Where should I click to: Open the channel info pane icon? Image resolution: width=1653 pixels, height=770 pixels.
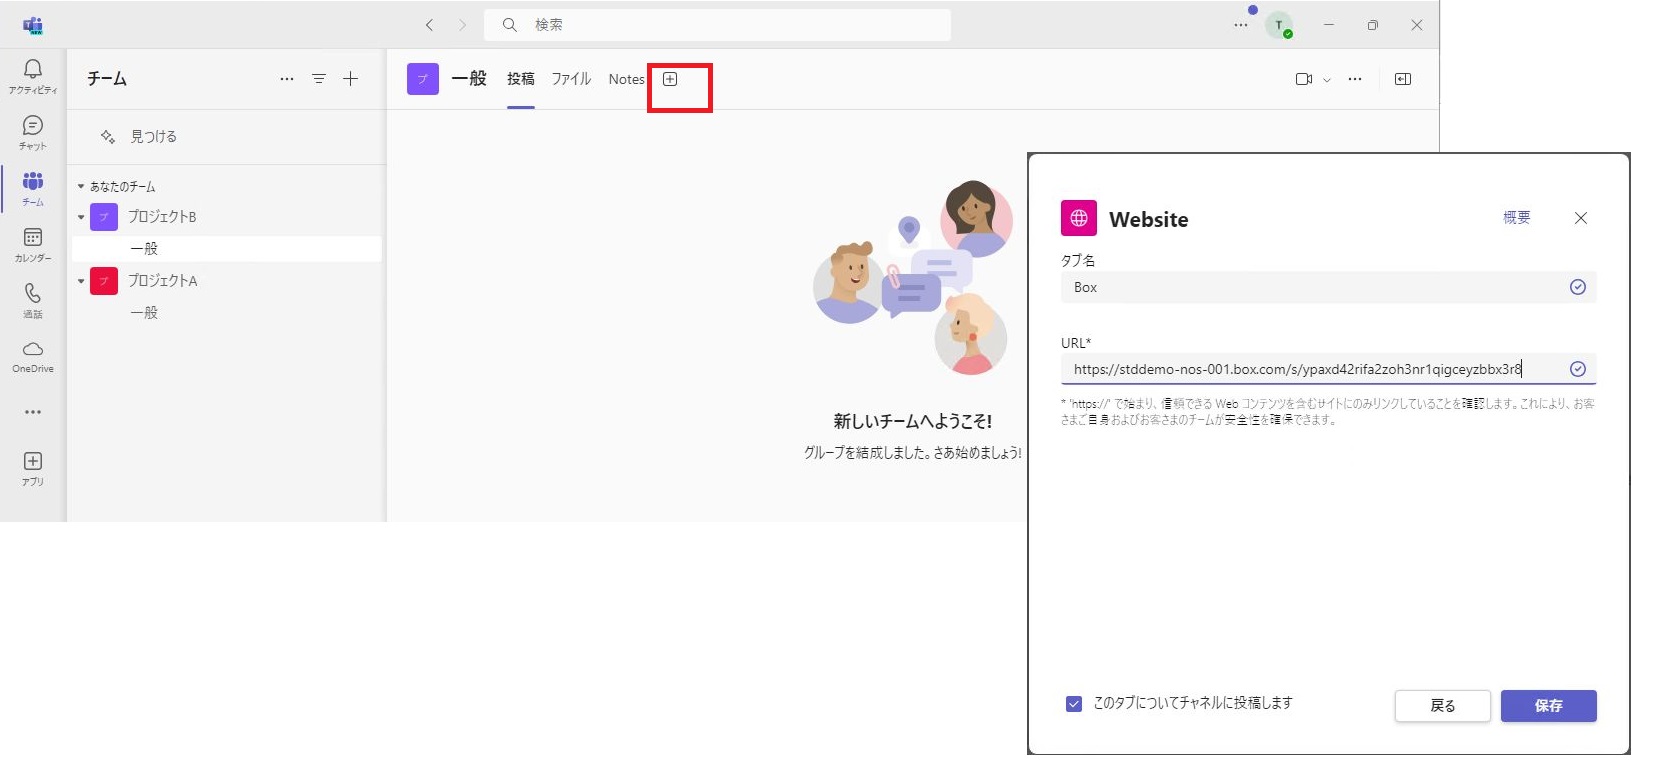pyautogui.click(x=1403, y=79)
